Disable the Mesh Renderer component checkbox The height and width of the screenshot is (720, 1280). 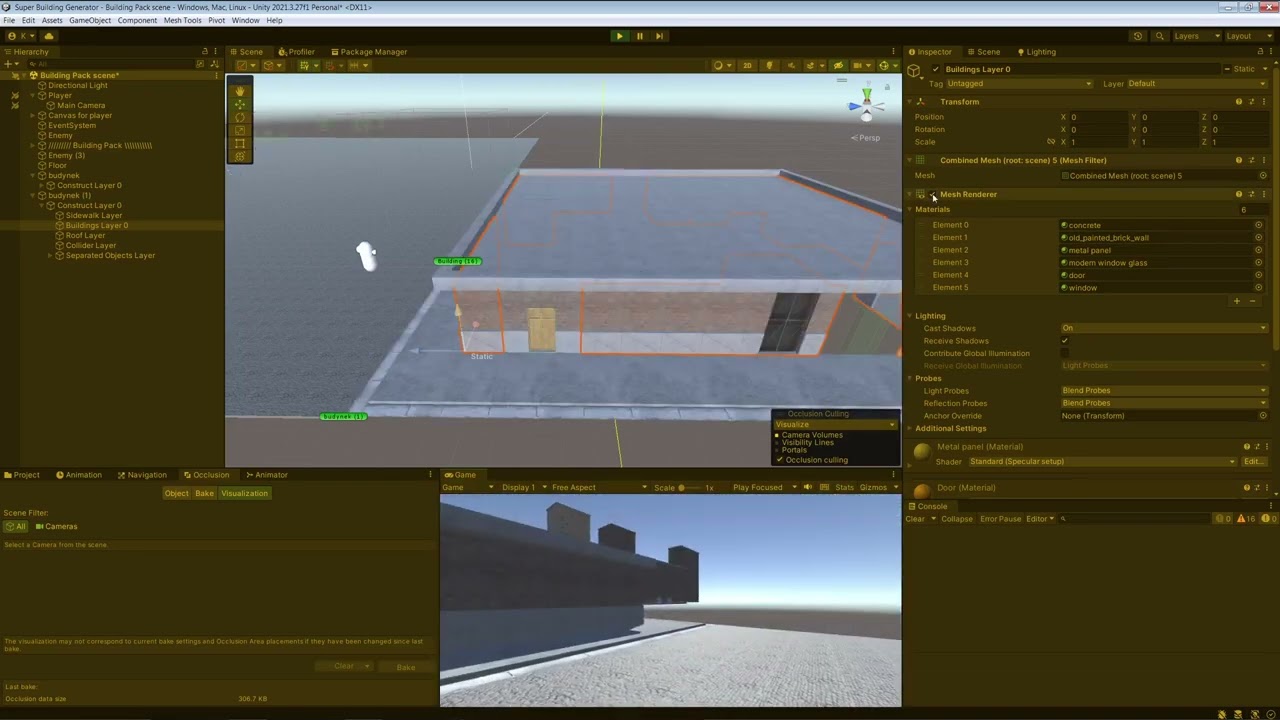click(932, 194)
